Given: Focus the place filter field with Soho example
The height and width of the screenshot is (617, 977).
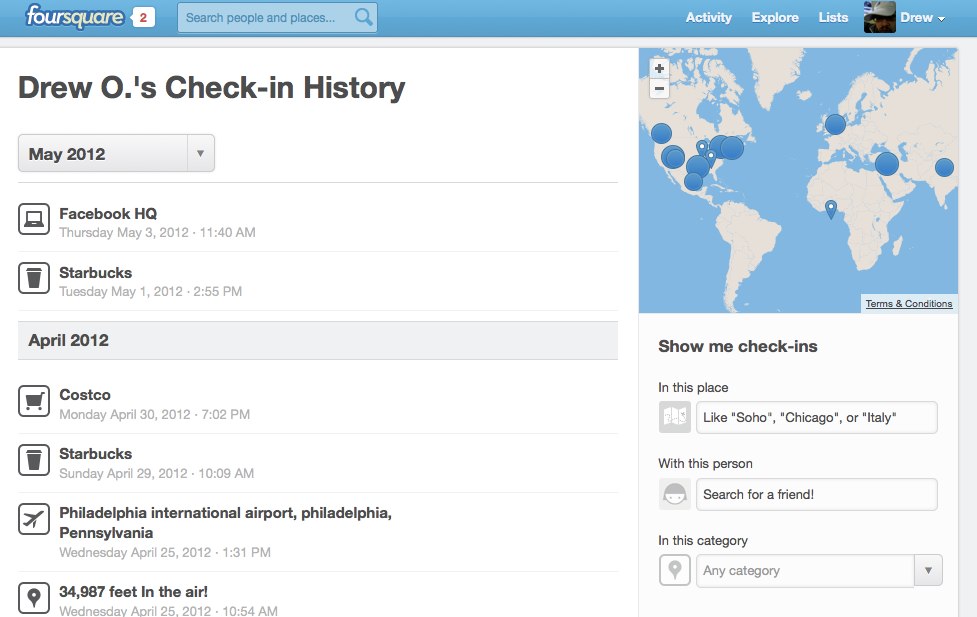Looking at the screenshot, I should pos(817,418).
